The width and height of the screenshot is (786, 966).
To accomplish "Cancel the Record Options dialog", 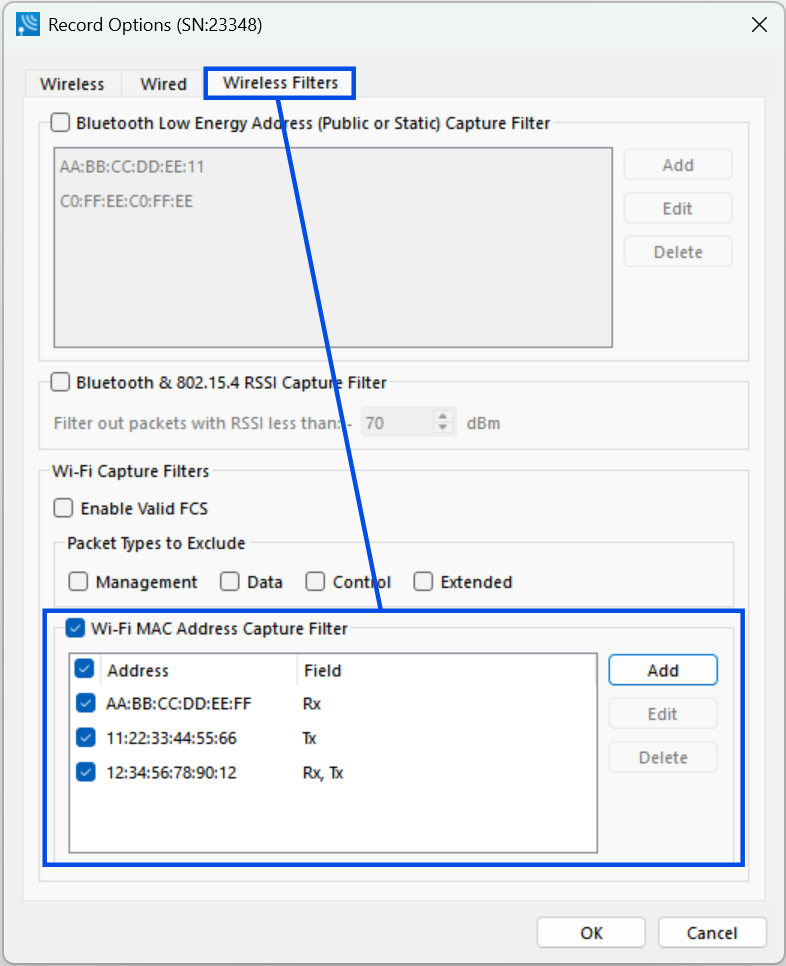I will click(712, 933).
